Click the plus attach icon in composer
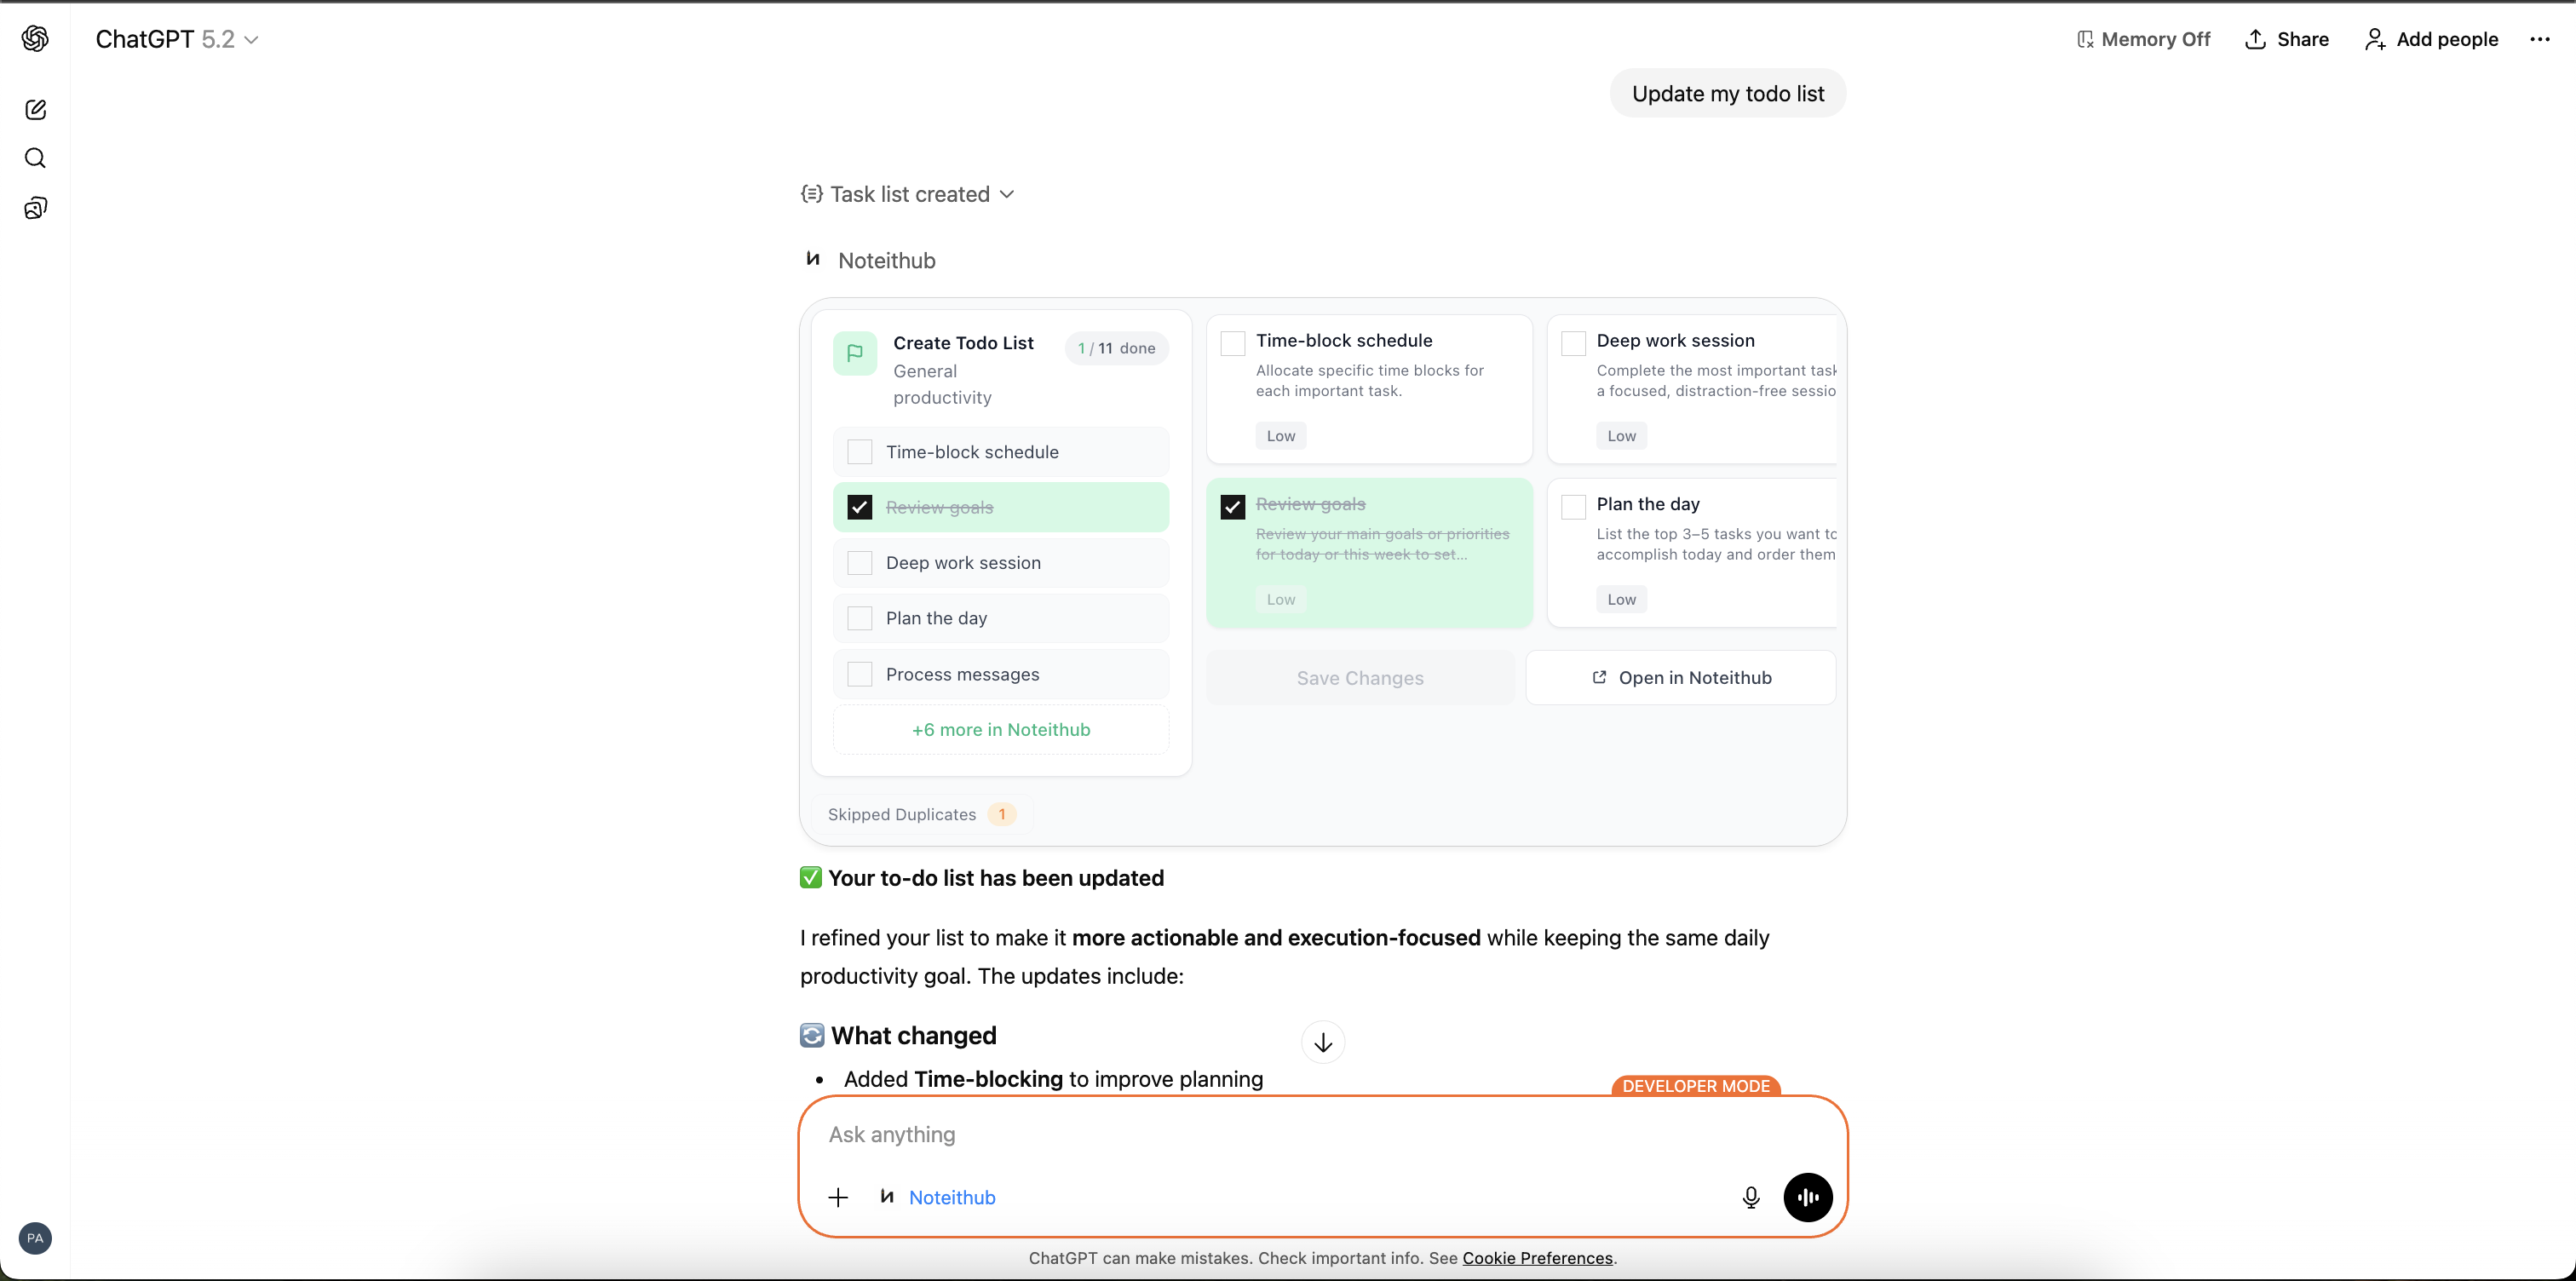This screenshot has width=2576, height=1281. click(838, 1197)
